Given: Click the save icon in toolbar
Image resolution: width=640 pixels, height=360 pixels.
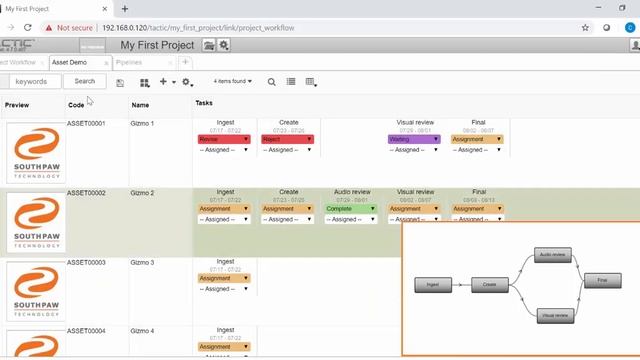Looking at the screenshot, I should [x=120, y=83].
